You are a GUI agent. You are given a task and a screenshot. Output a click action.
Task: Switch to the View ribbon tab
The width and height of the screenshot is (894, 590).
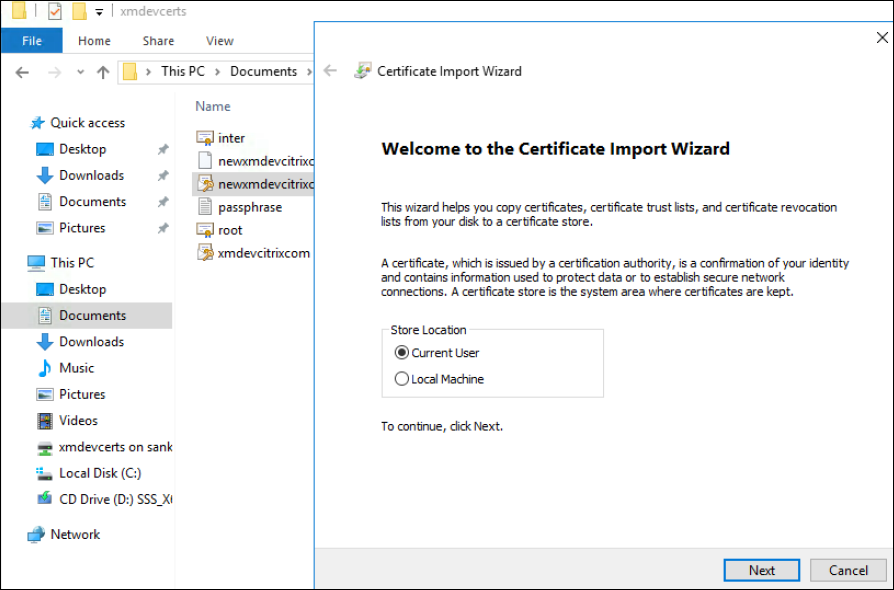pos(219,41)
